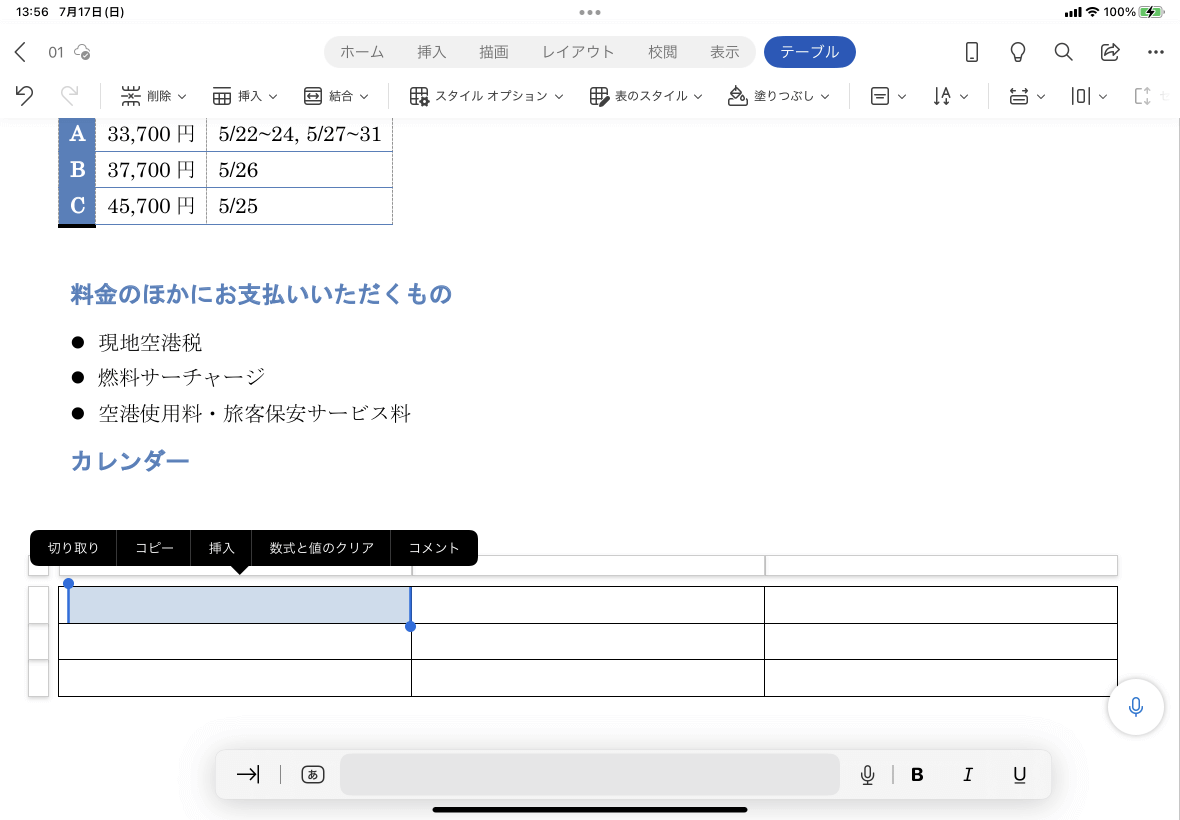Viewport: 1180px width, 820px height.
Task: Choose 切り取り in context menu
Action: (73, 548)
